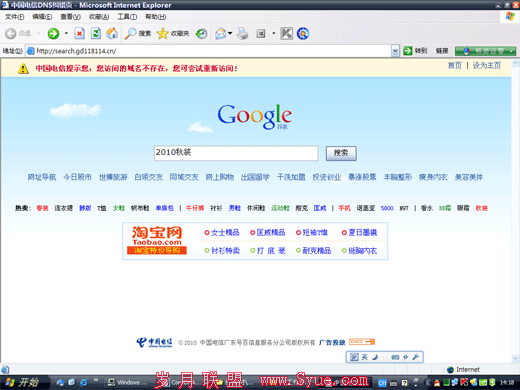The image size is (520, 390).
Task: Open the Forward button history dropdown
Action: 66,33
